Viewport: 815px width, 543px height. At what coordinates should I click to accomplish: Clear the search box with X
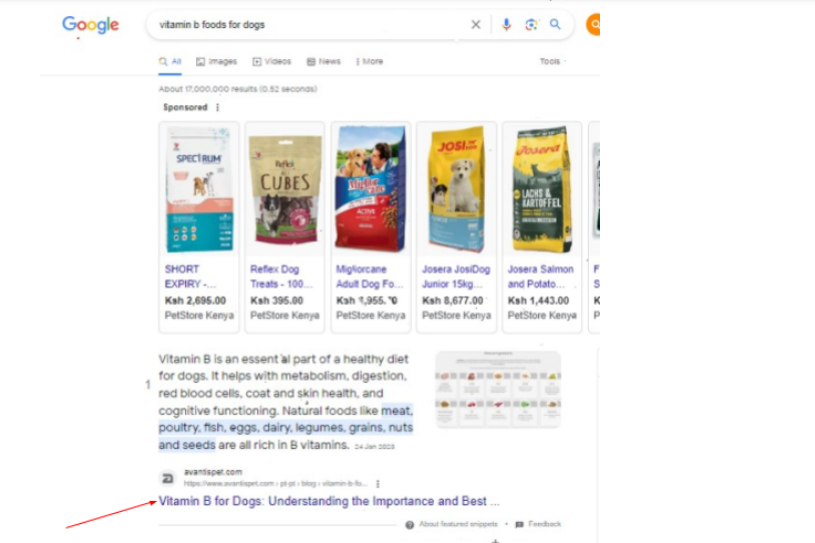tap(476, 24)
